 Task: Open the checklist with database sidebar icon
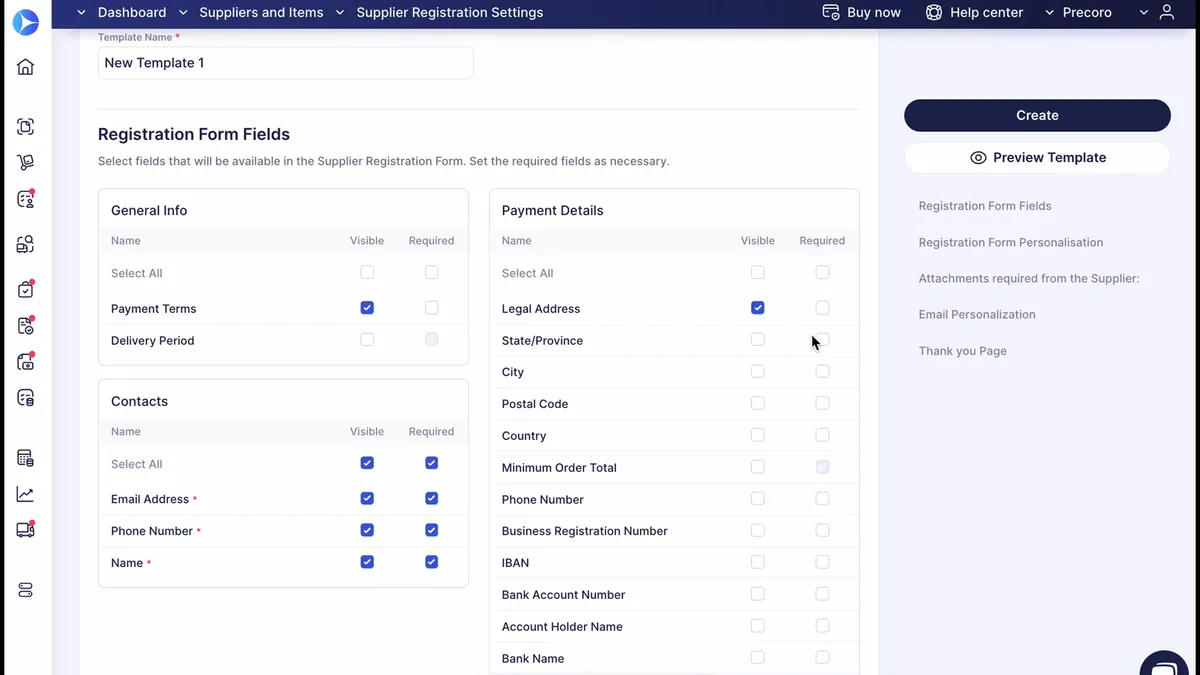[26, 398]
